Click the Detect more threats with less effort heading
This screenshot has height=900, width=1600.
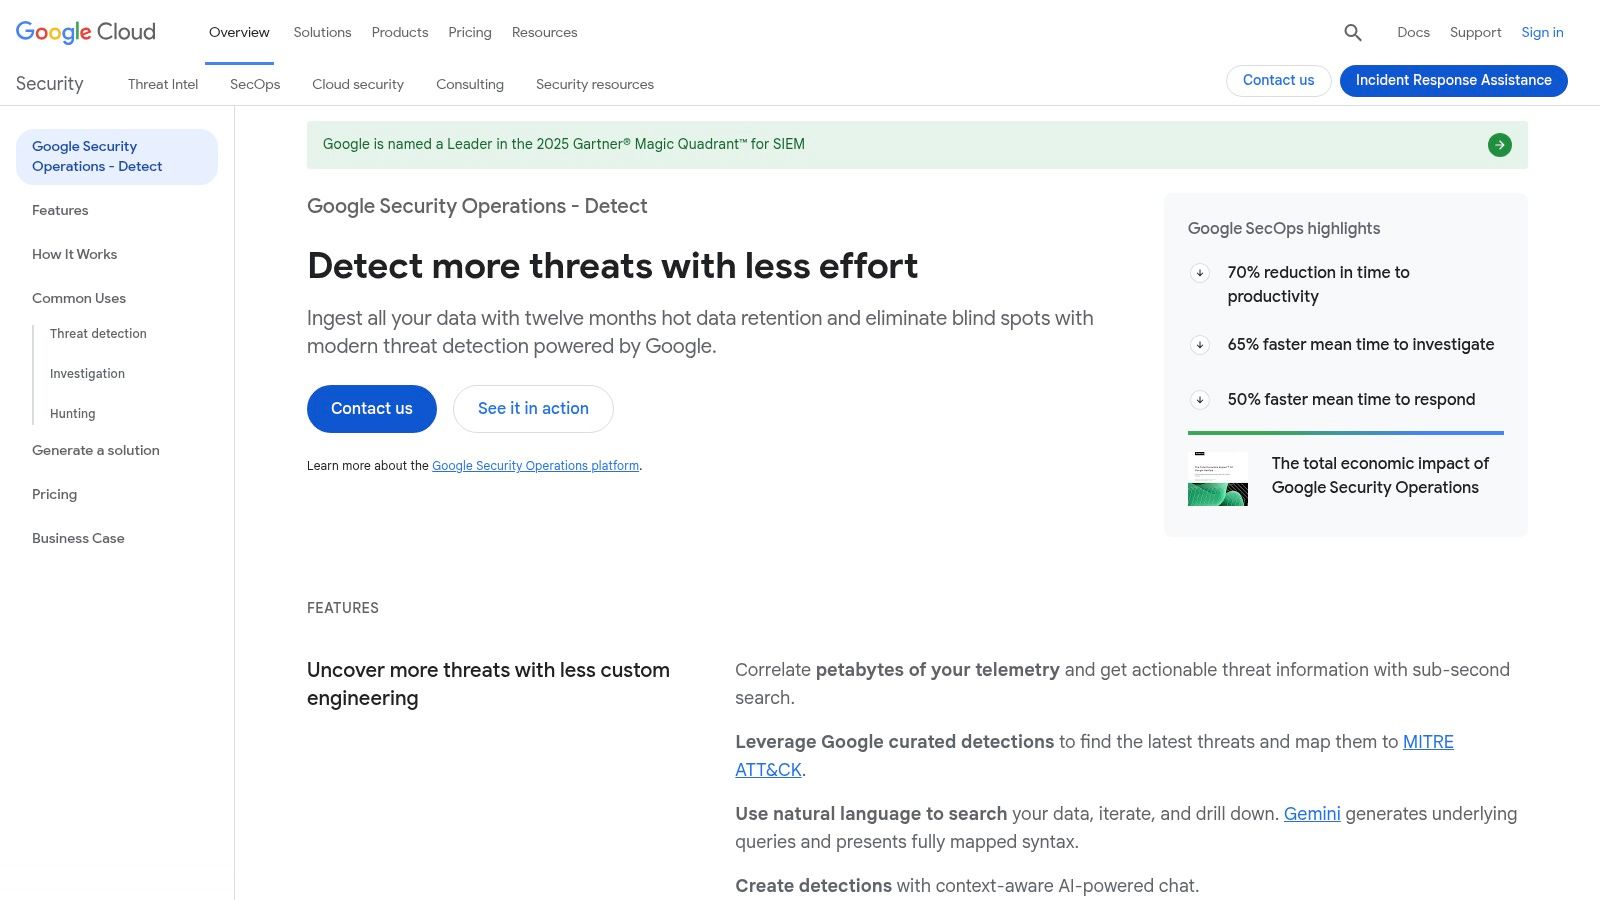(612, 266)
